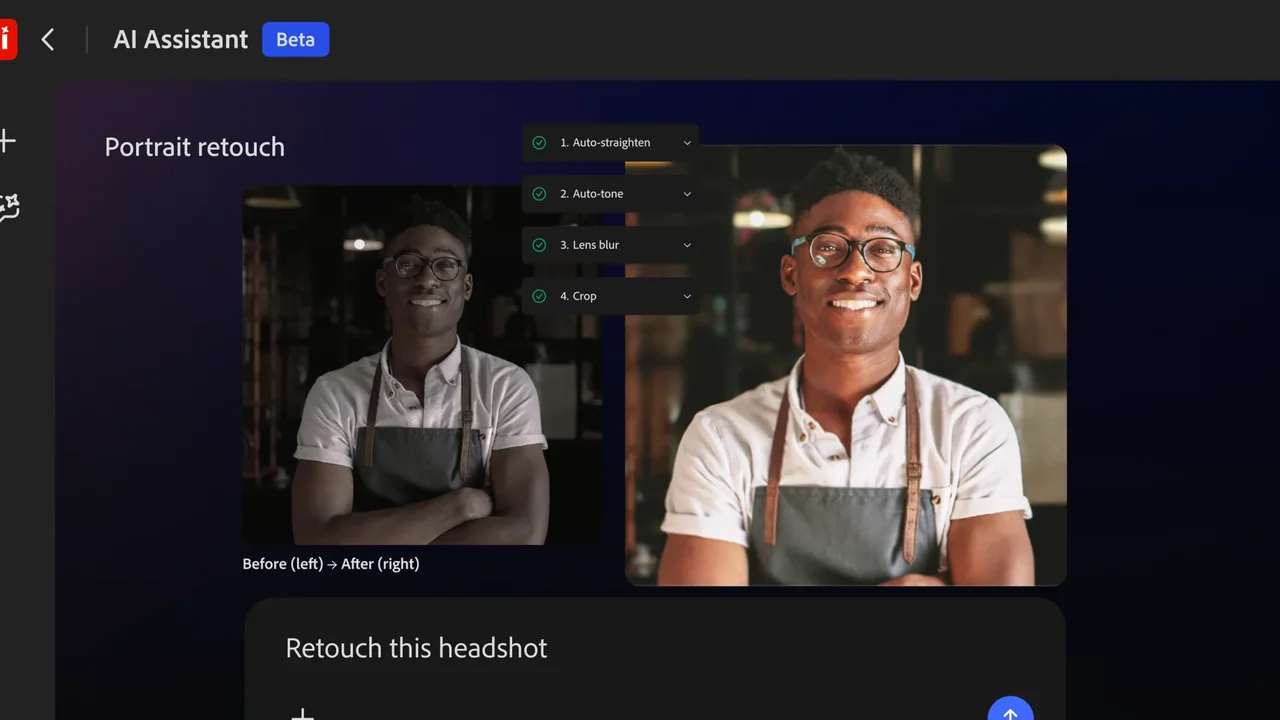1280x720 pixels.
Task: Click the Retouch this headshot prompt text
Action: click(x=416, y=648)
